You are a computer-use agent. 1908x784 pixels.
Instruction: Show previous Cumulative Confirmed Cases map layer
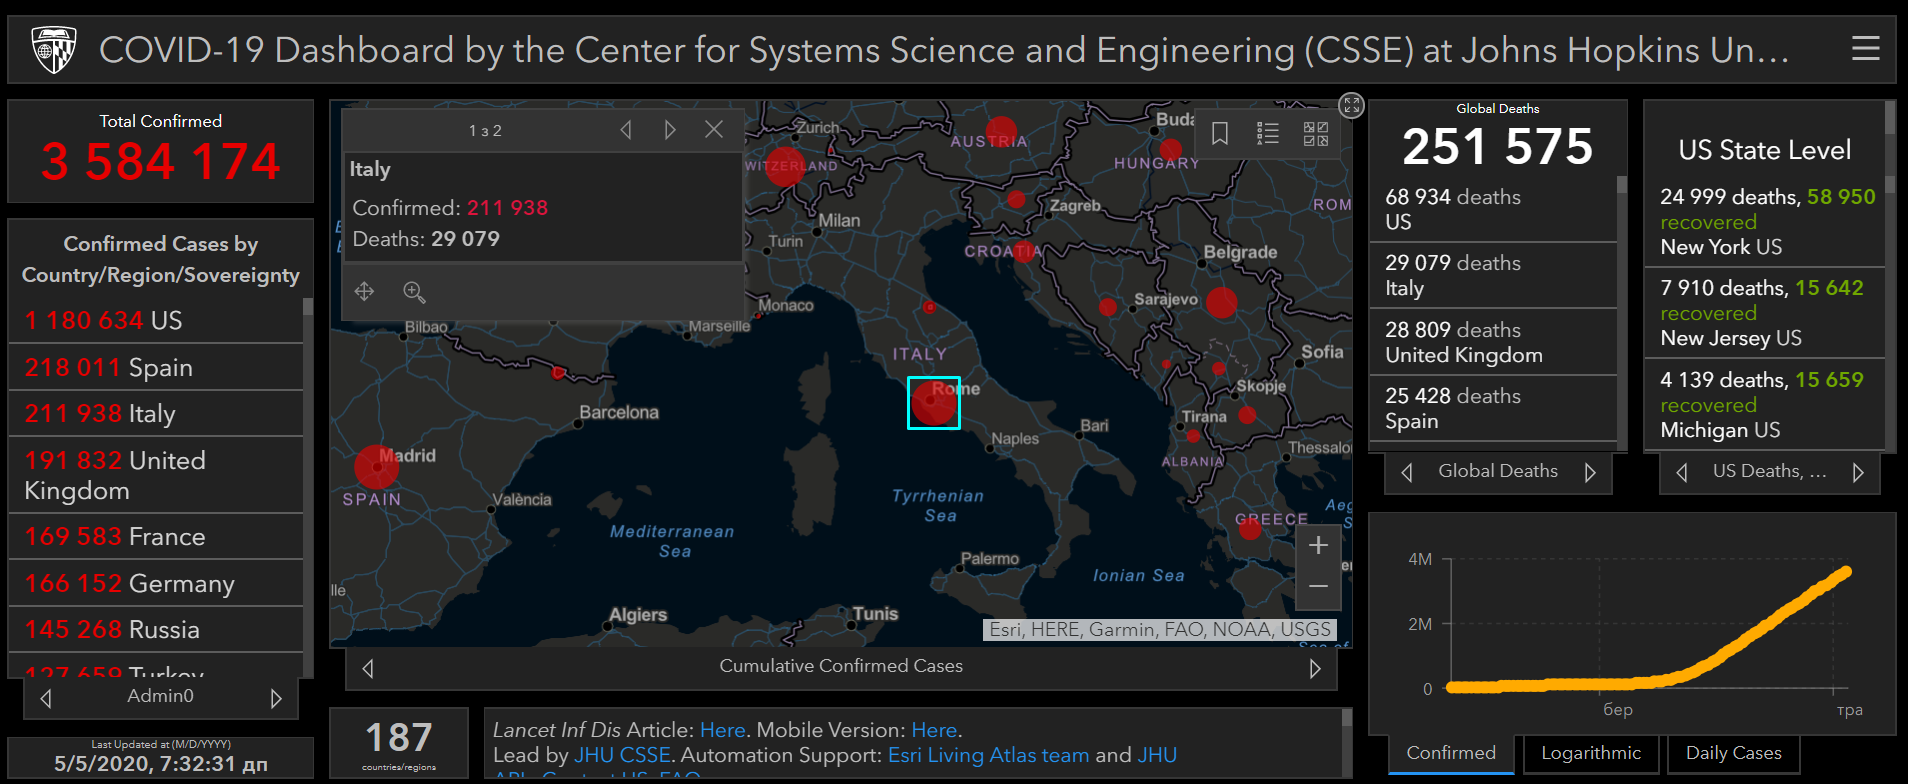(x=368, y=668)
